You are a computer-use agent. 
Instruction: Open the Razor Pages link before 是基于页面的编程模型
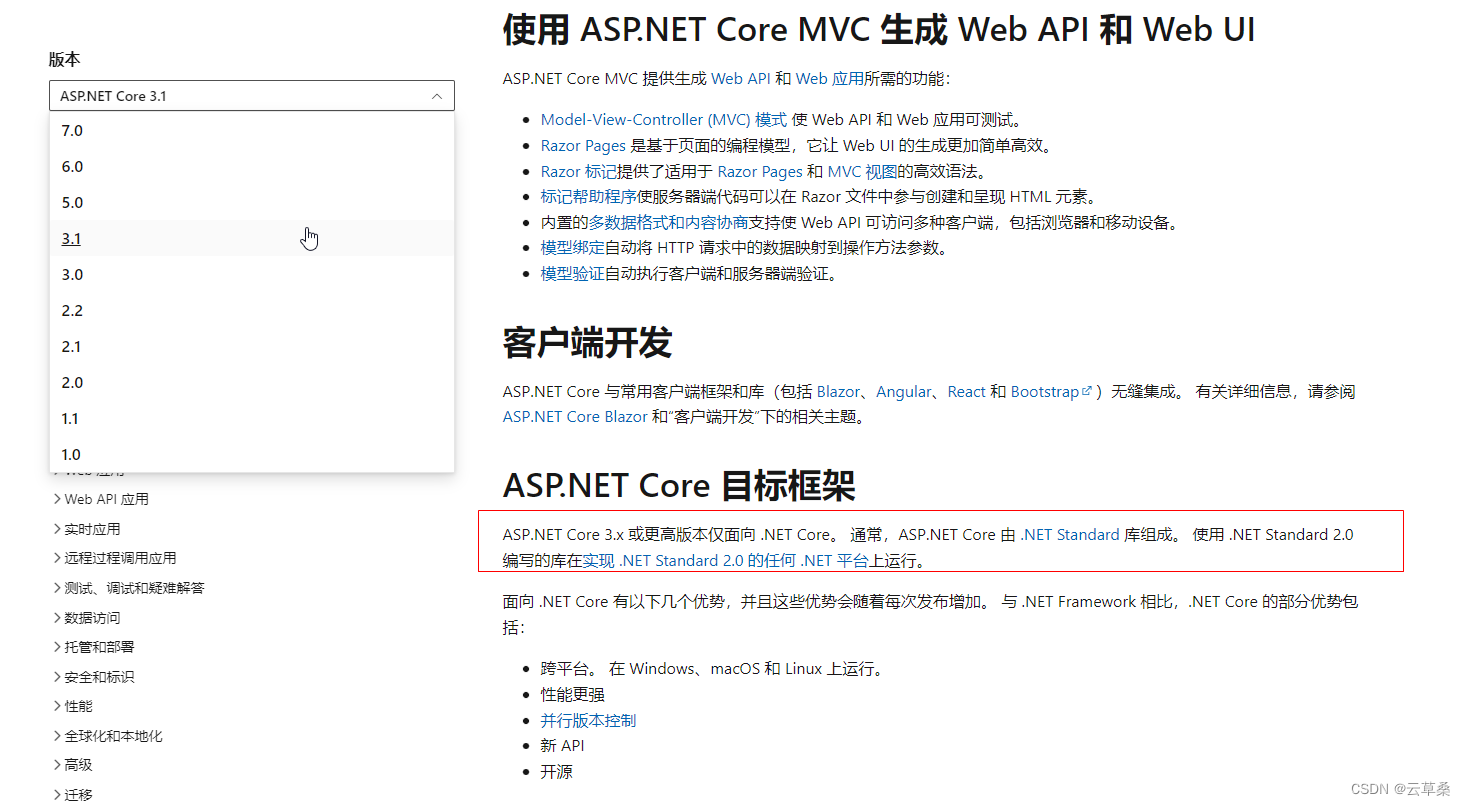click(x=583, y=146)
